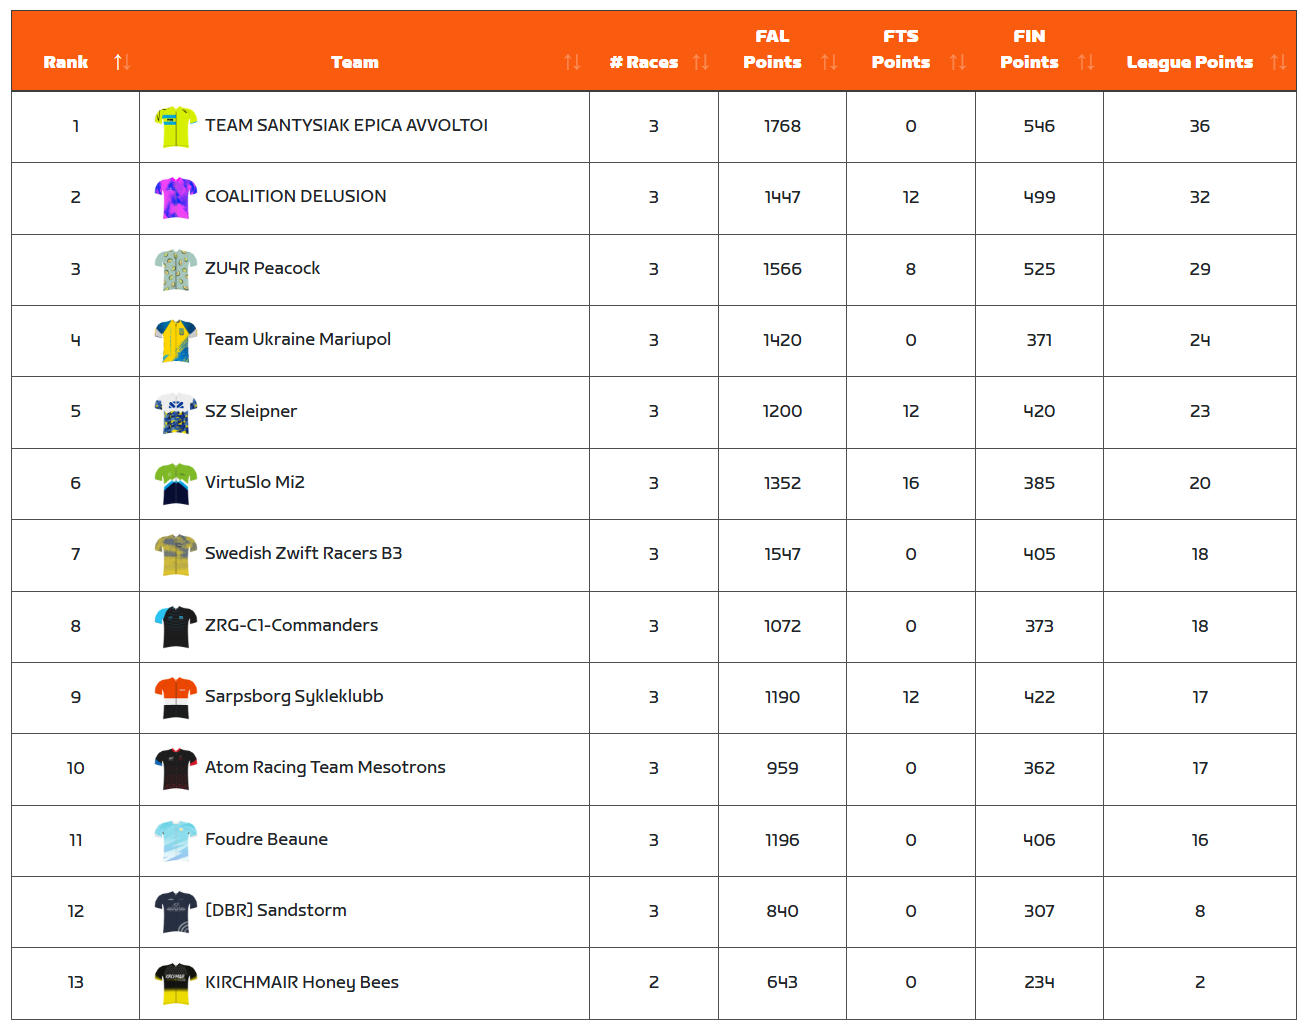
Task: Click the KIRCHMAIR Honey Bees jersey icon
Action: (x=176, y=984)
